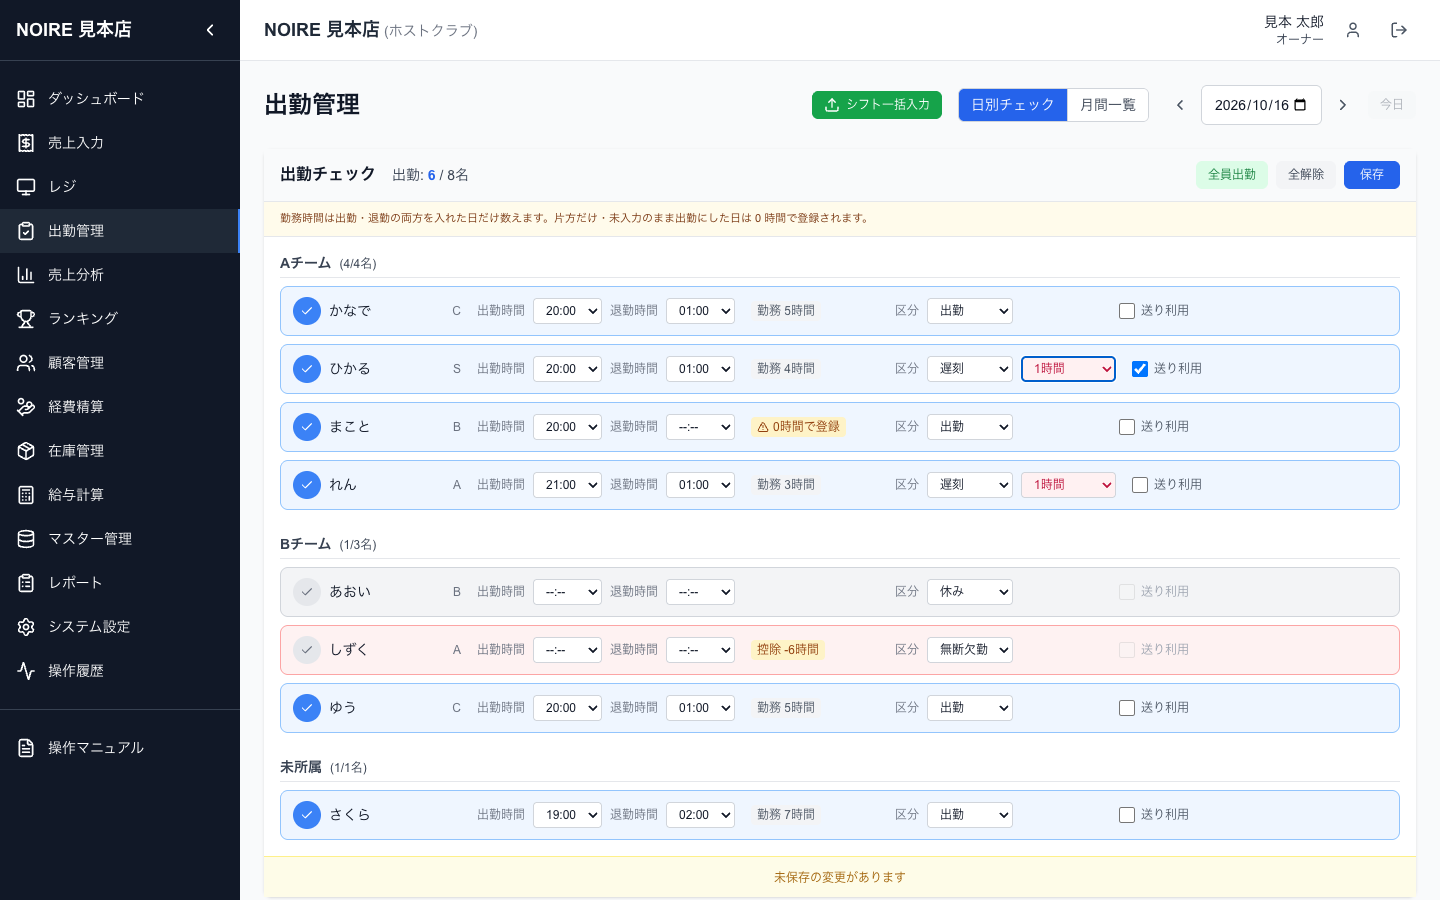Open レポート in the sidebar
Screen dimensions: 1440x900
click(x=120, y=583)
